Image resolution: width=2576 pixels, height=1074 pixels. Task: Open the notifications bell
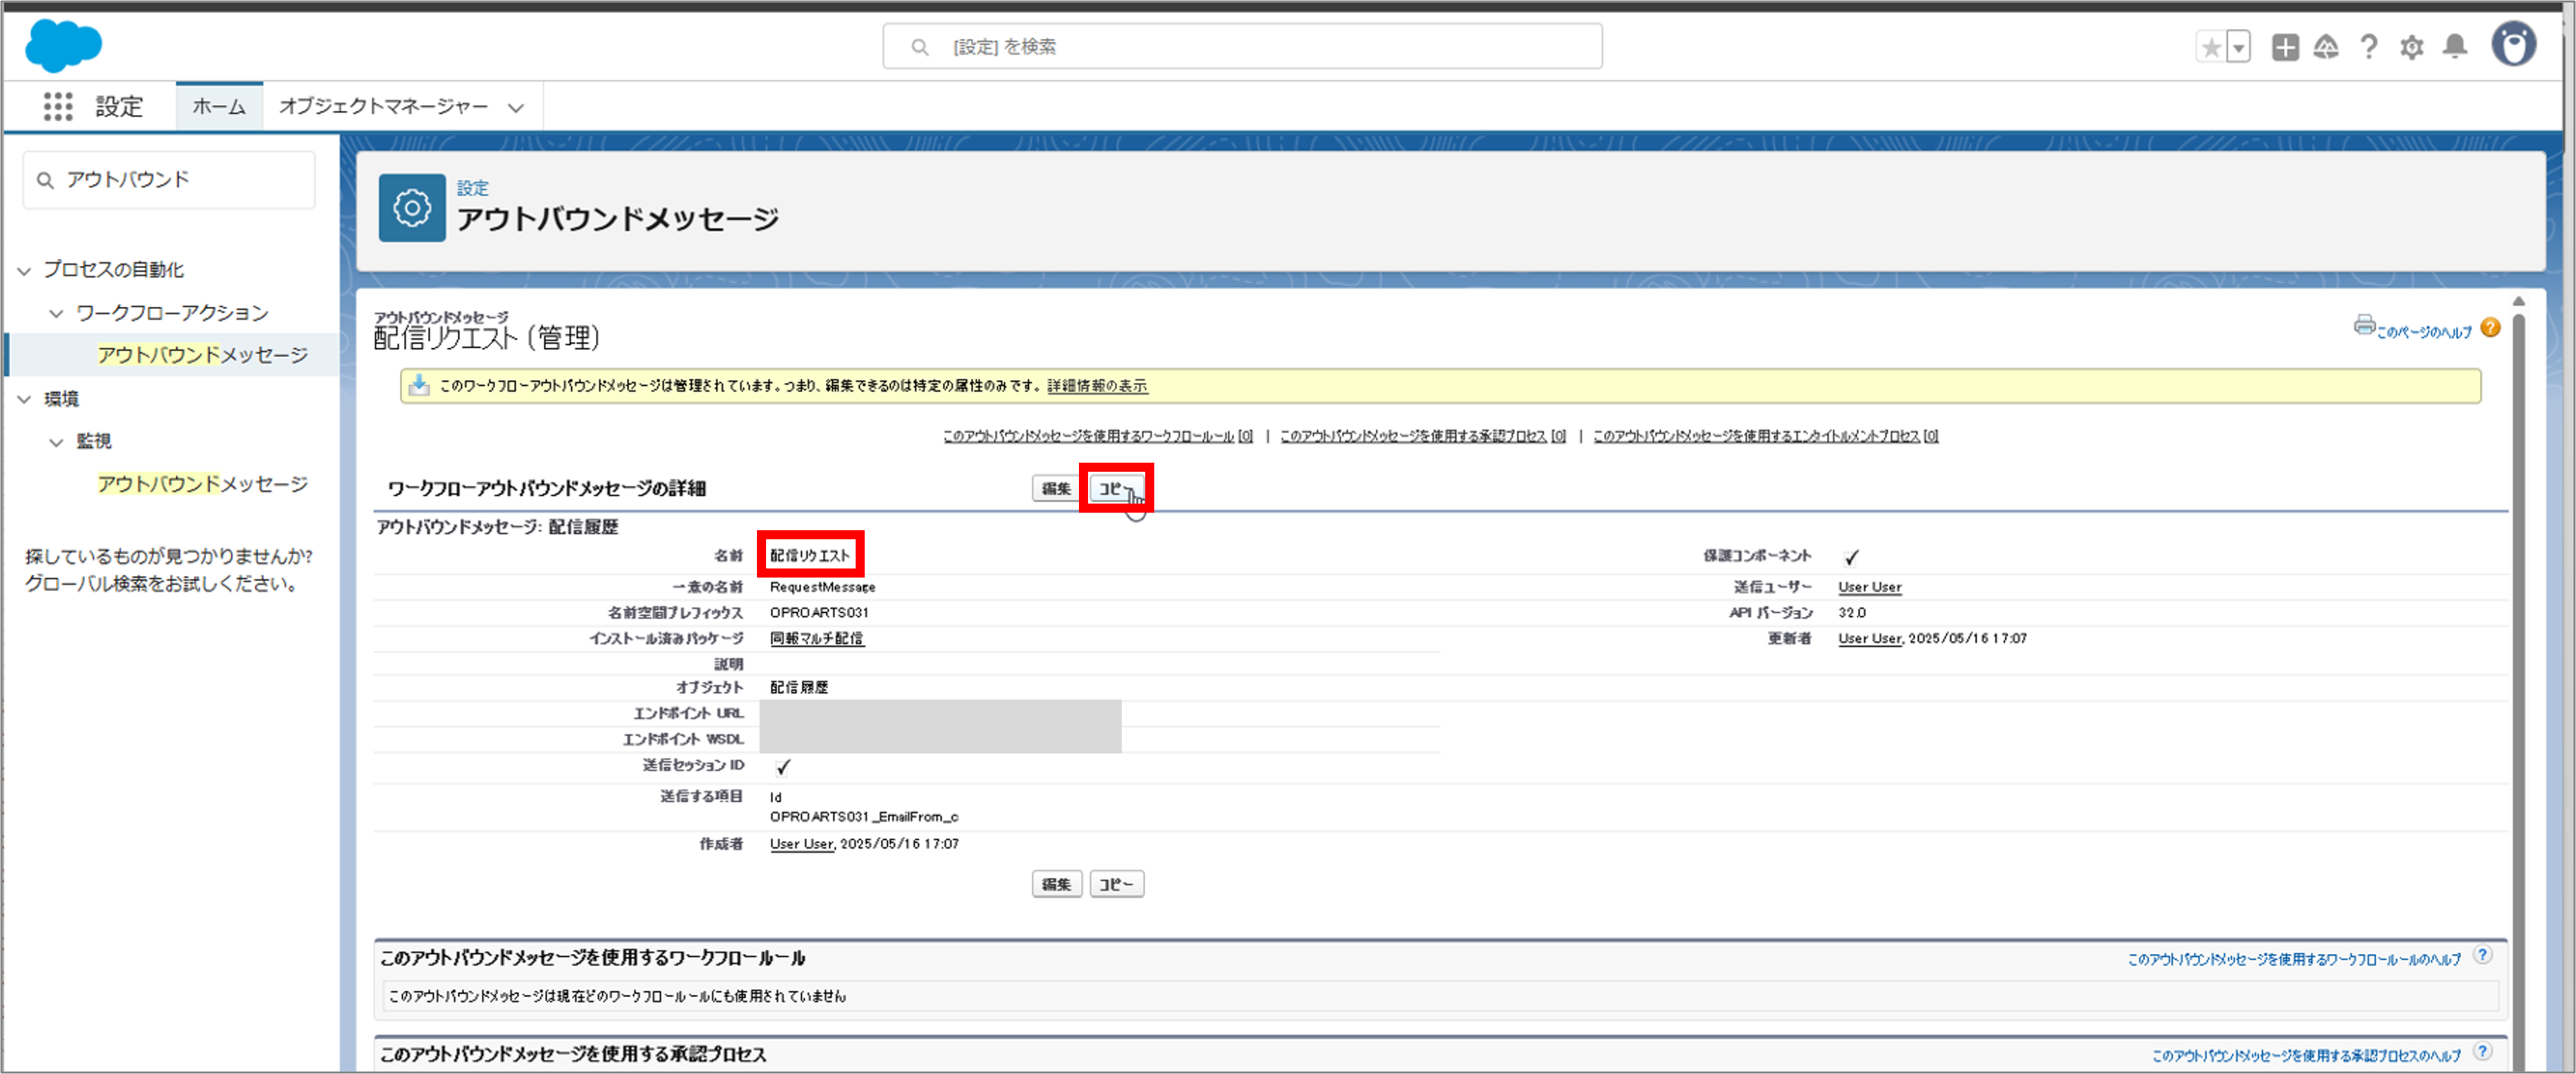point(2454,47)
